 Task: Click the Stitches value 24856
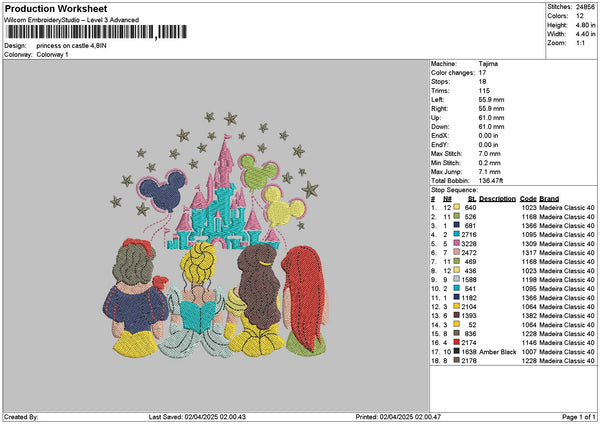coord(585,7)
